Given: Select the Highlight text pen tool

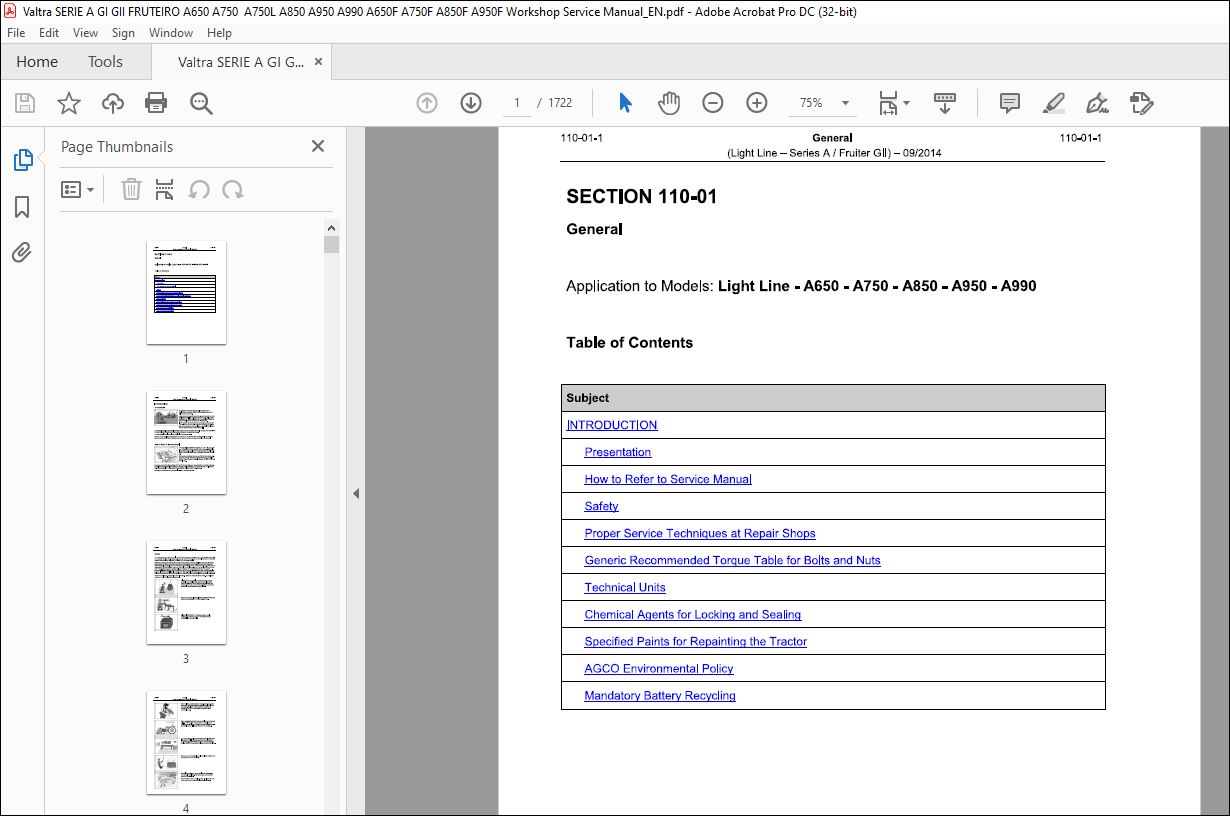Looking at the screenshot, I should tap(1053, 103).
